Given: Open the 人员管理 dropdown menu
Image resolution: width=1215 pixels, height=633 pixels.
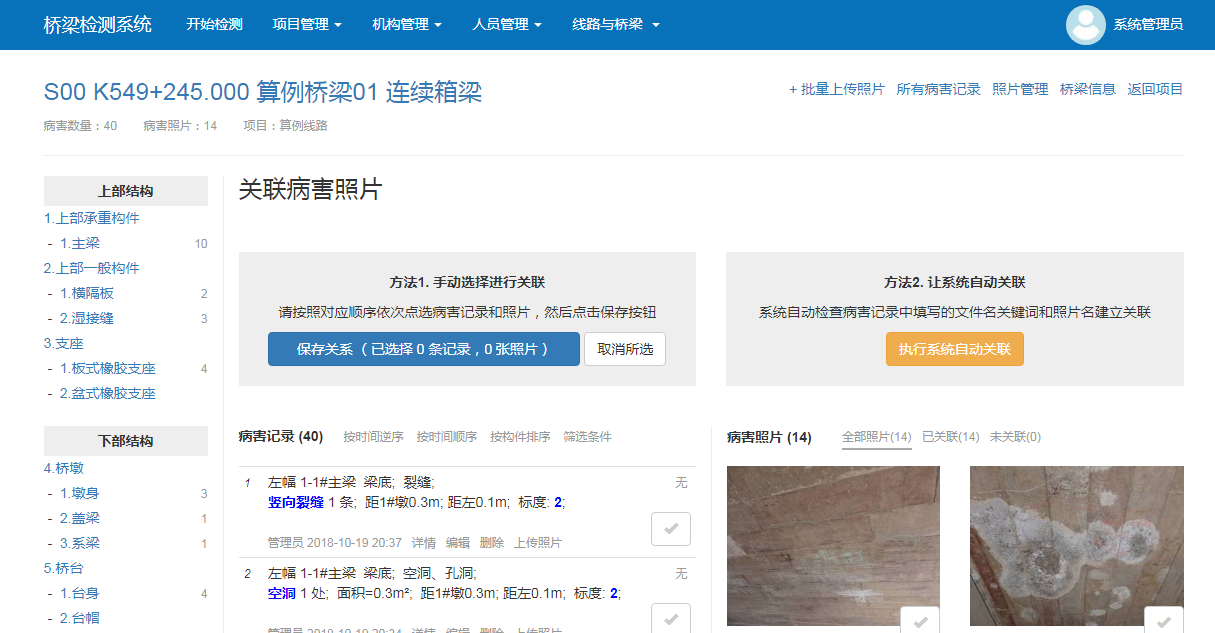Looking at the screenshot, I should [506, 25].
